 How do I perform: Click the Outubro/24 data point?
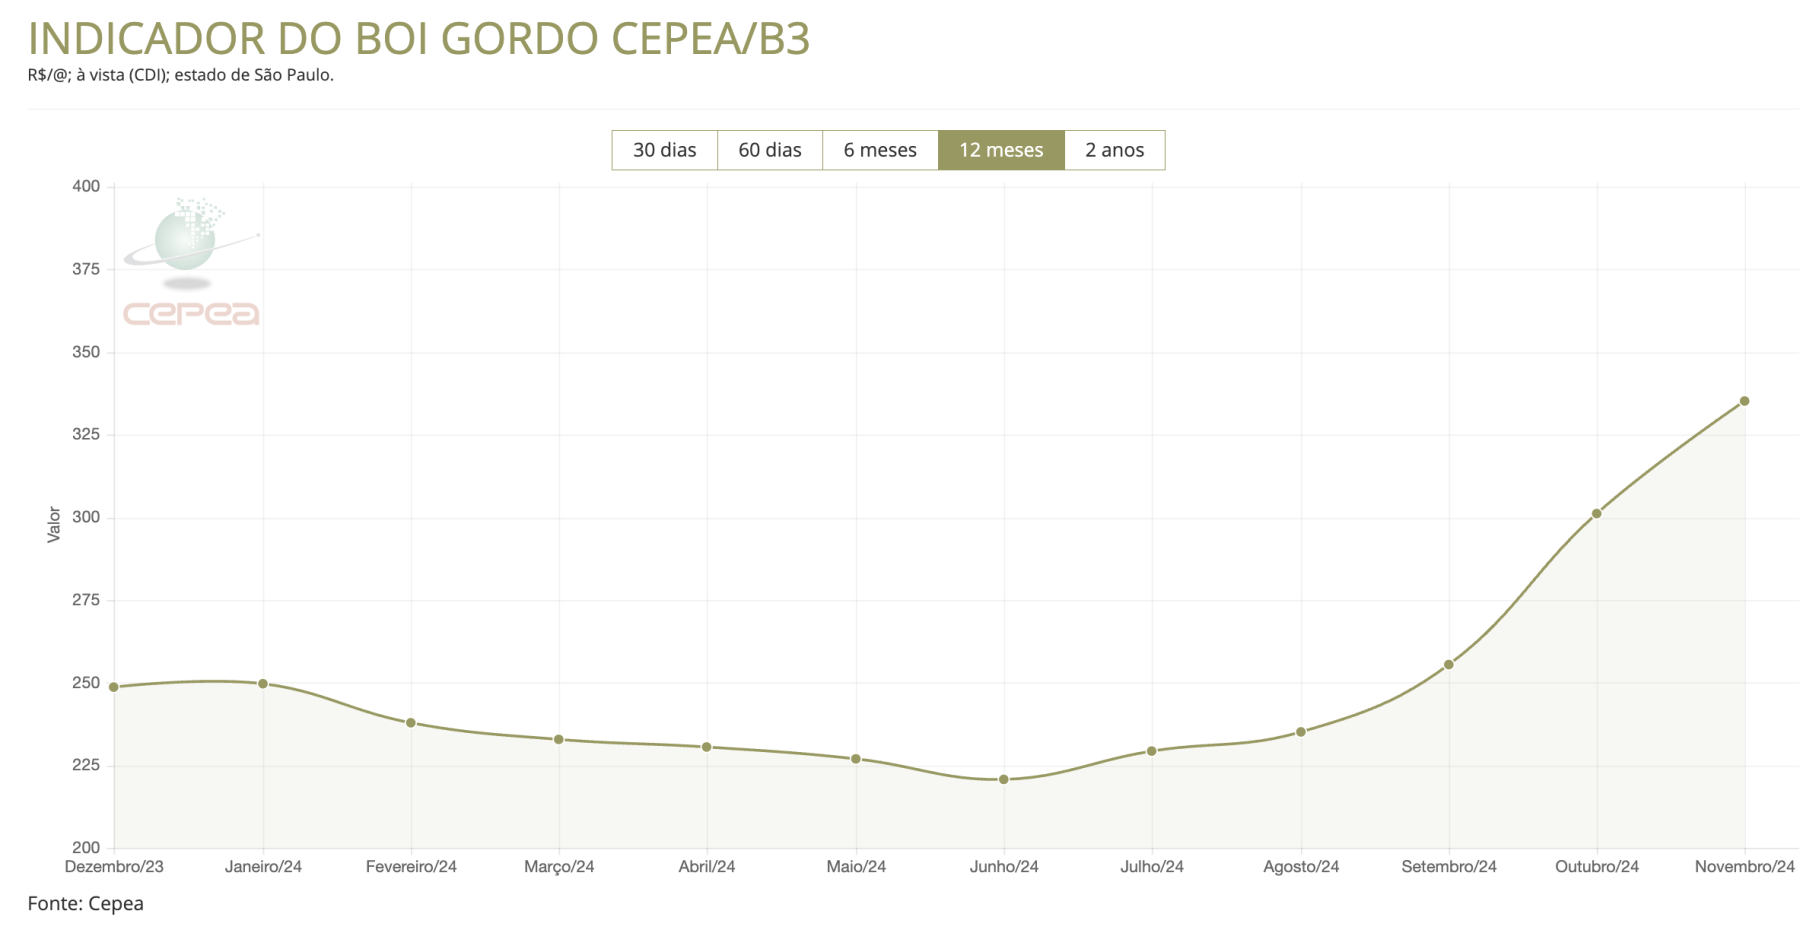[x=1597, y=514]
